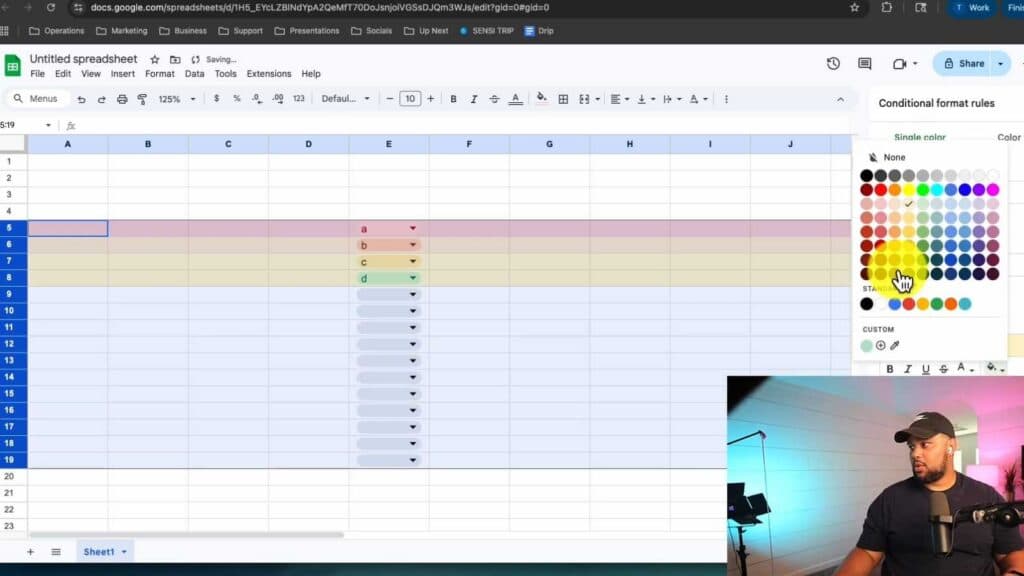Add custom color plus icon
Image resolution: width=1024 pixels, height=576 pixels.
coord(880,345)
